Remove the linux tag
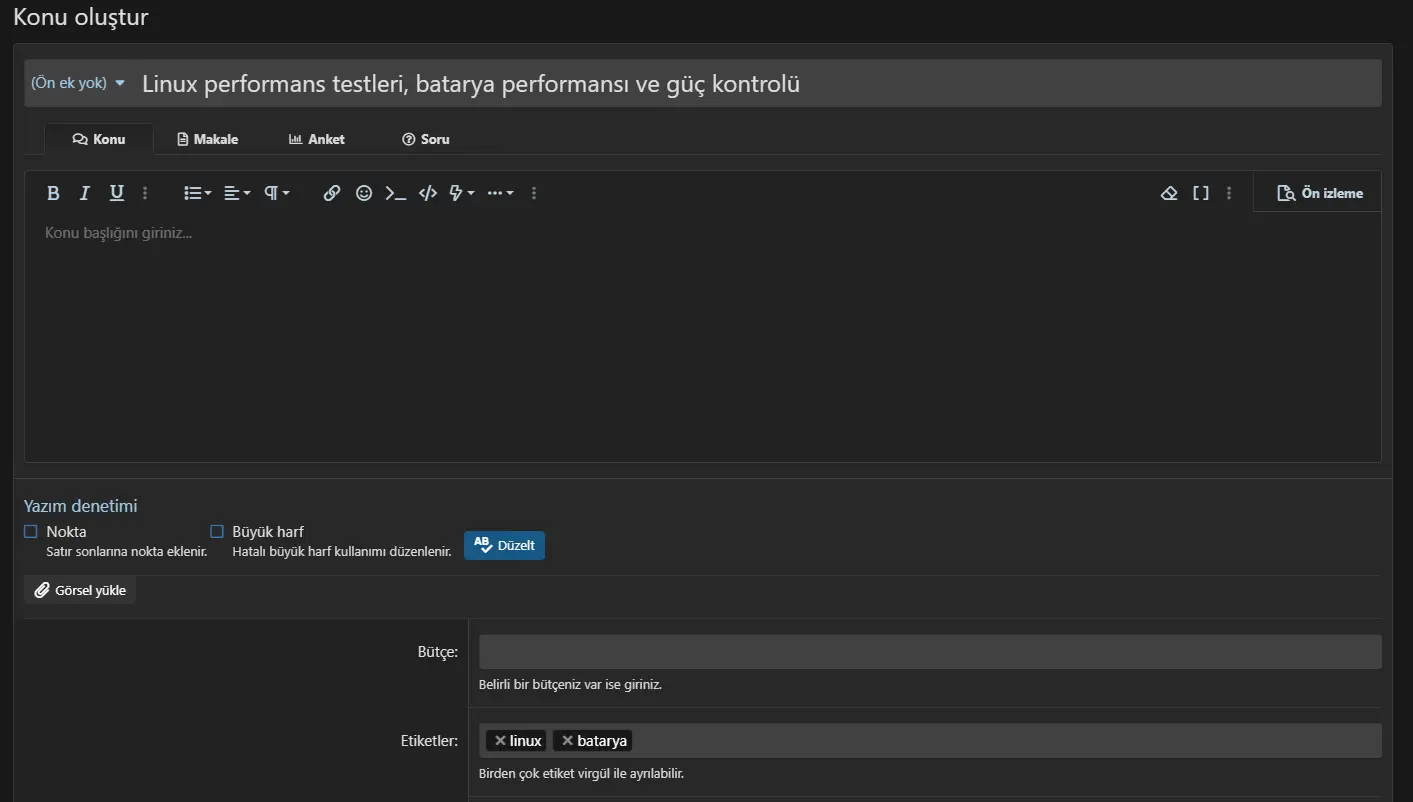The height and width of the screenshot is (802, 1413). pos(501,741)
